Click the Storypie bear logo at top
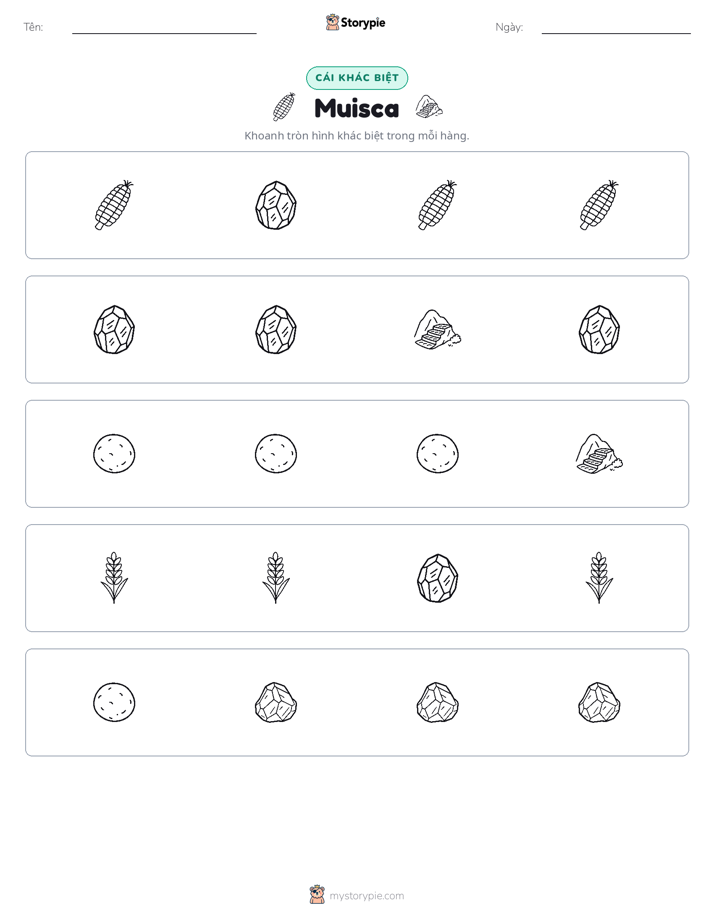This screenshot has width=714, height=924. click(x=332, y=22)
